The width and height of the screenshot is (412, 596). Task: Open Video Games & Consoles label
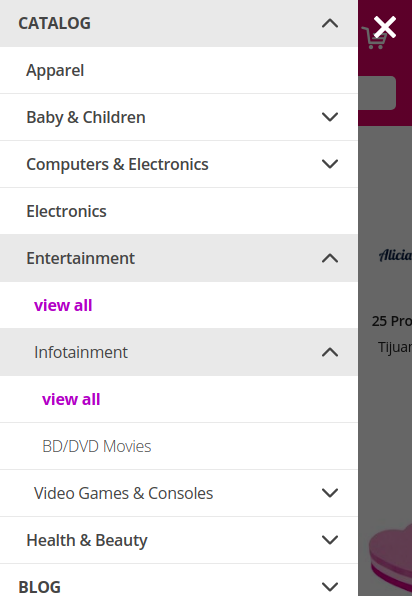[124, 493]
